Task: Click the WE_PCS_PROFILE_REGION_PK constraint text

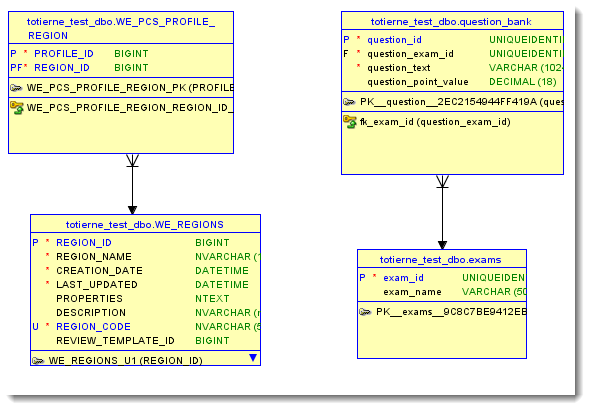Action: 130,88
